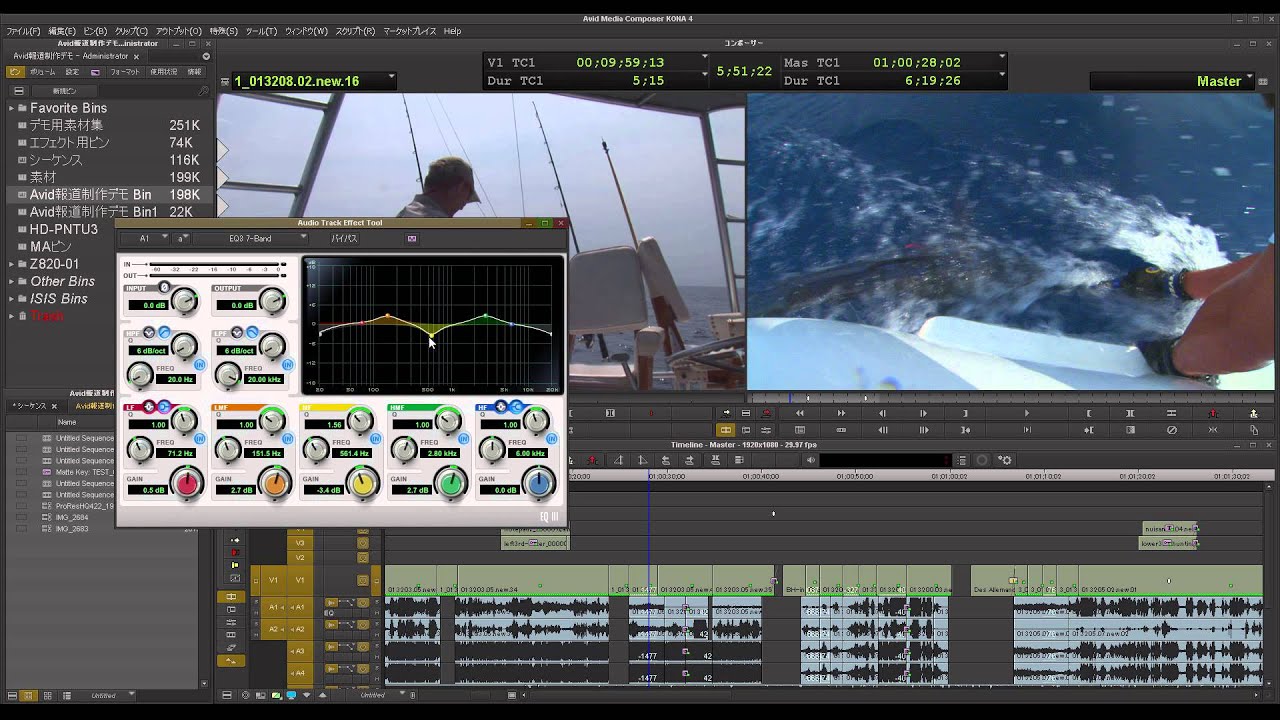The width and height of the screenshot is (1280, 720).
Task: Open the Help menu
Action: click(x=452, y=32)
